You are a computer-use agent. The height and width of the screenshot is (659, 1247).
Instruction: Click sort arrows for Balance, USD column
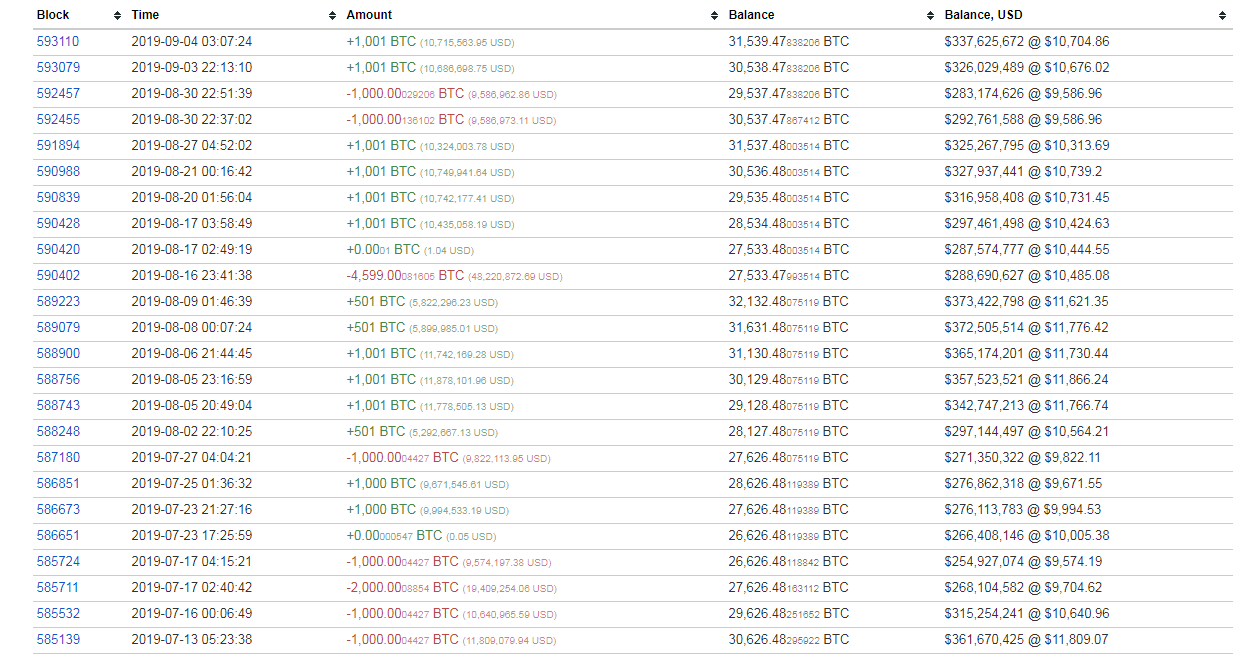tap(1222, 16)
